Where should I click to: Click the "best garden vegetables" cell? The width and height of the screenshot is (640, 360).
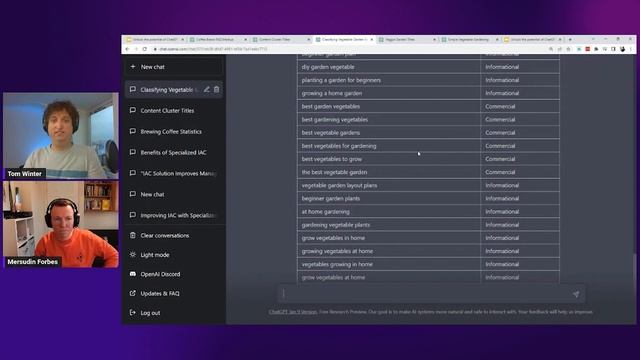click(389, 107)
